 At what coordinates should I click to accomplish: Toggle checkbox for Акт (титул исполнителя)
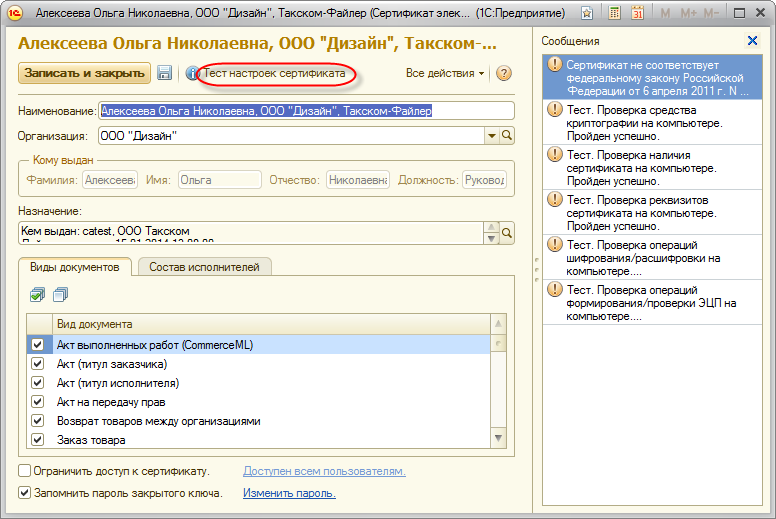(38, 382)
